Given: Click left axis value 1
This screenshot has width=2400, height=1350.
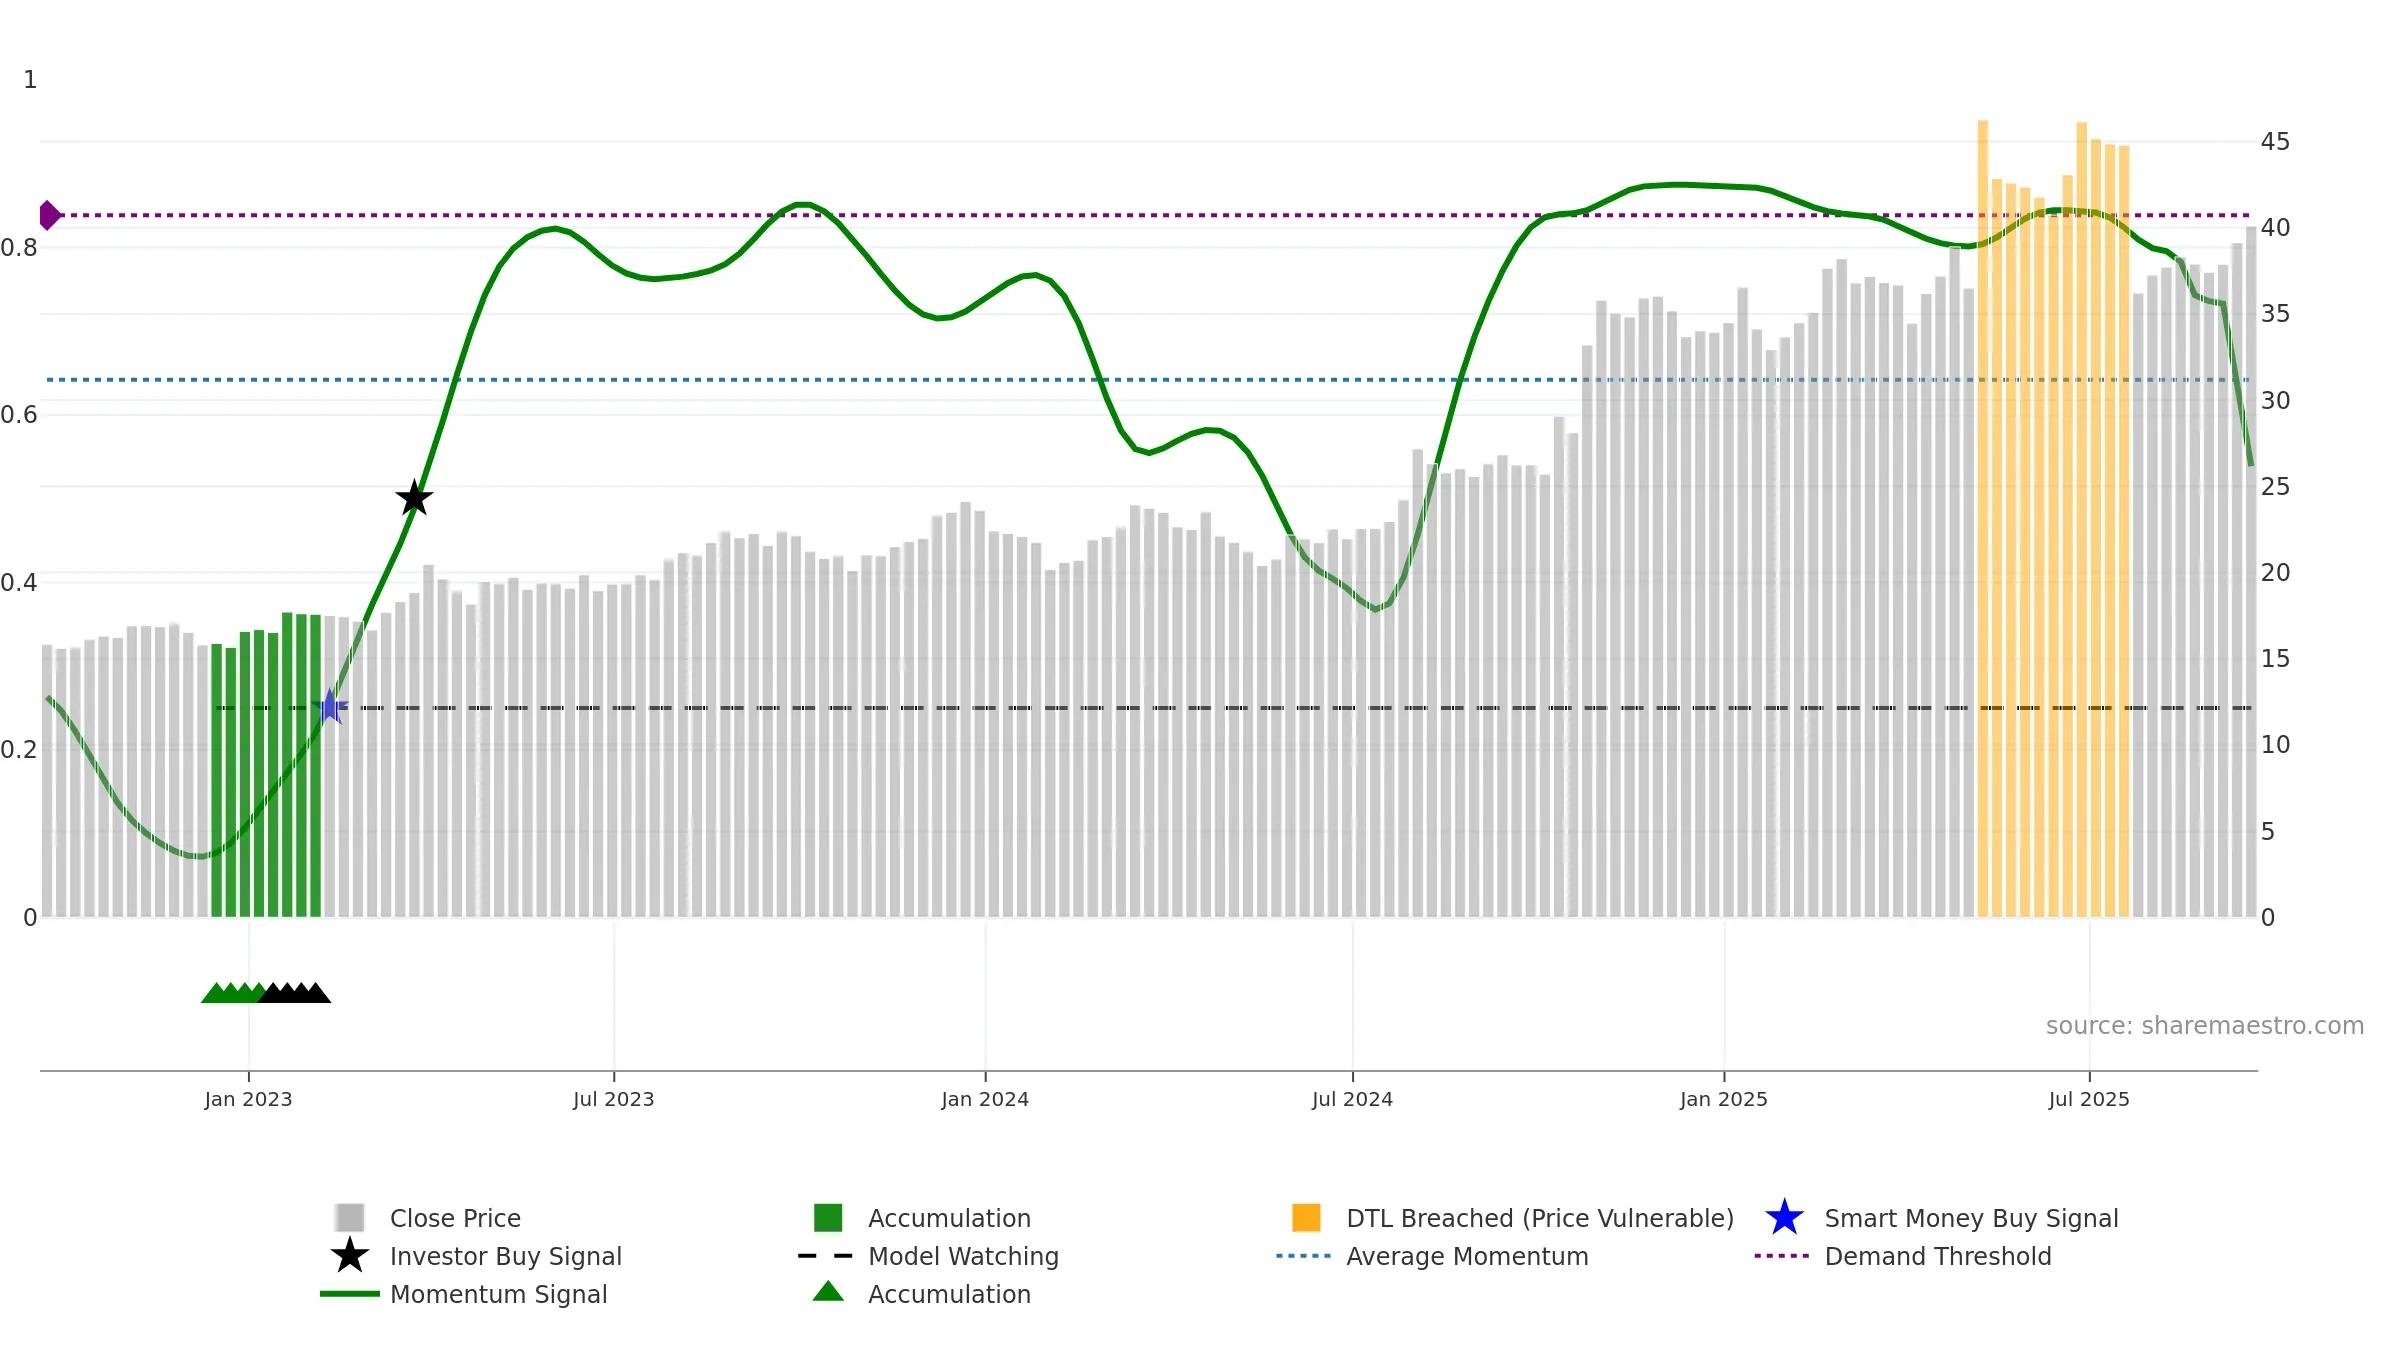Looking at the screenshot, I should (30, 79).
